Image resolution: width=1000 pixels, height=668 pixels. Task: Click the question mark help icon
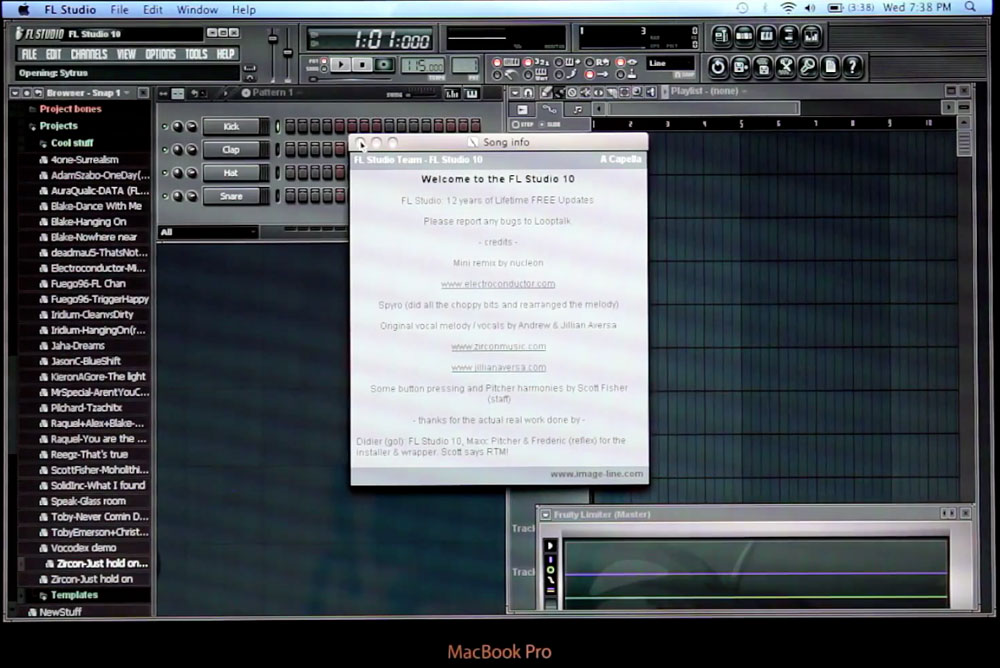[x=852, y=66]
